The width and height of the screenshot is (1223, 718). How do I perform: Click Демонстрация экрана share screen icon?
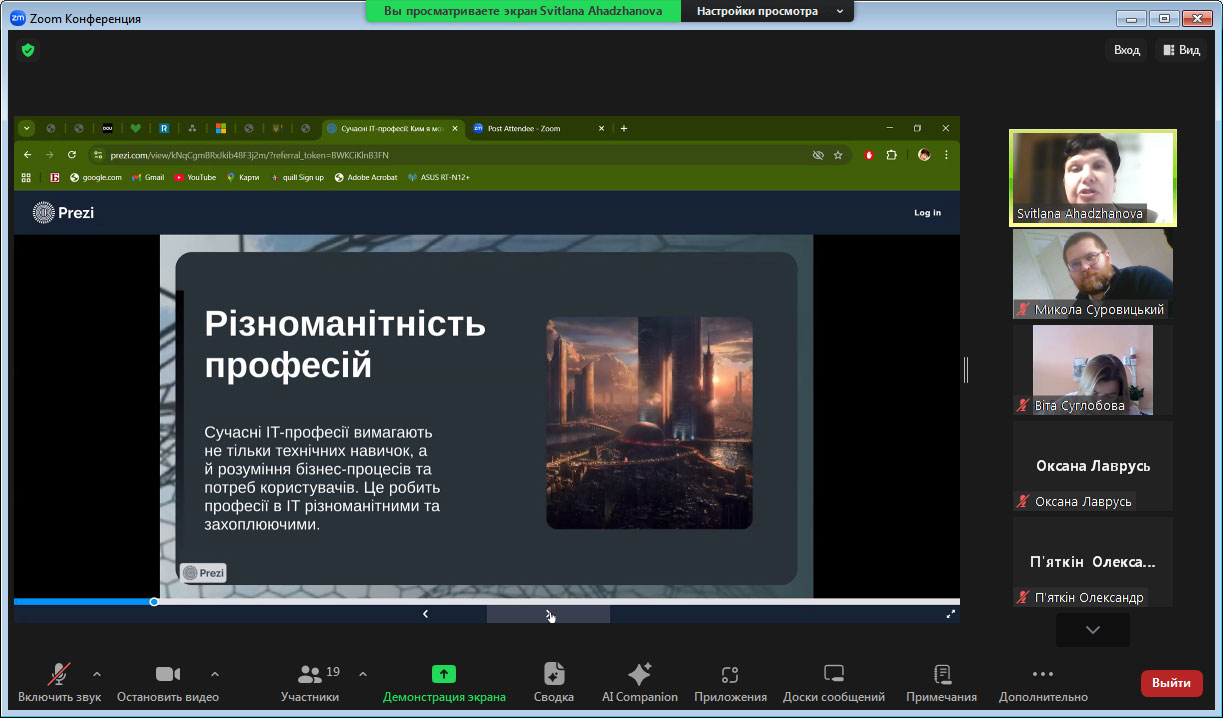[x=444, y=674]
